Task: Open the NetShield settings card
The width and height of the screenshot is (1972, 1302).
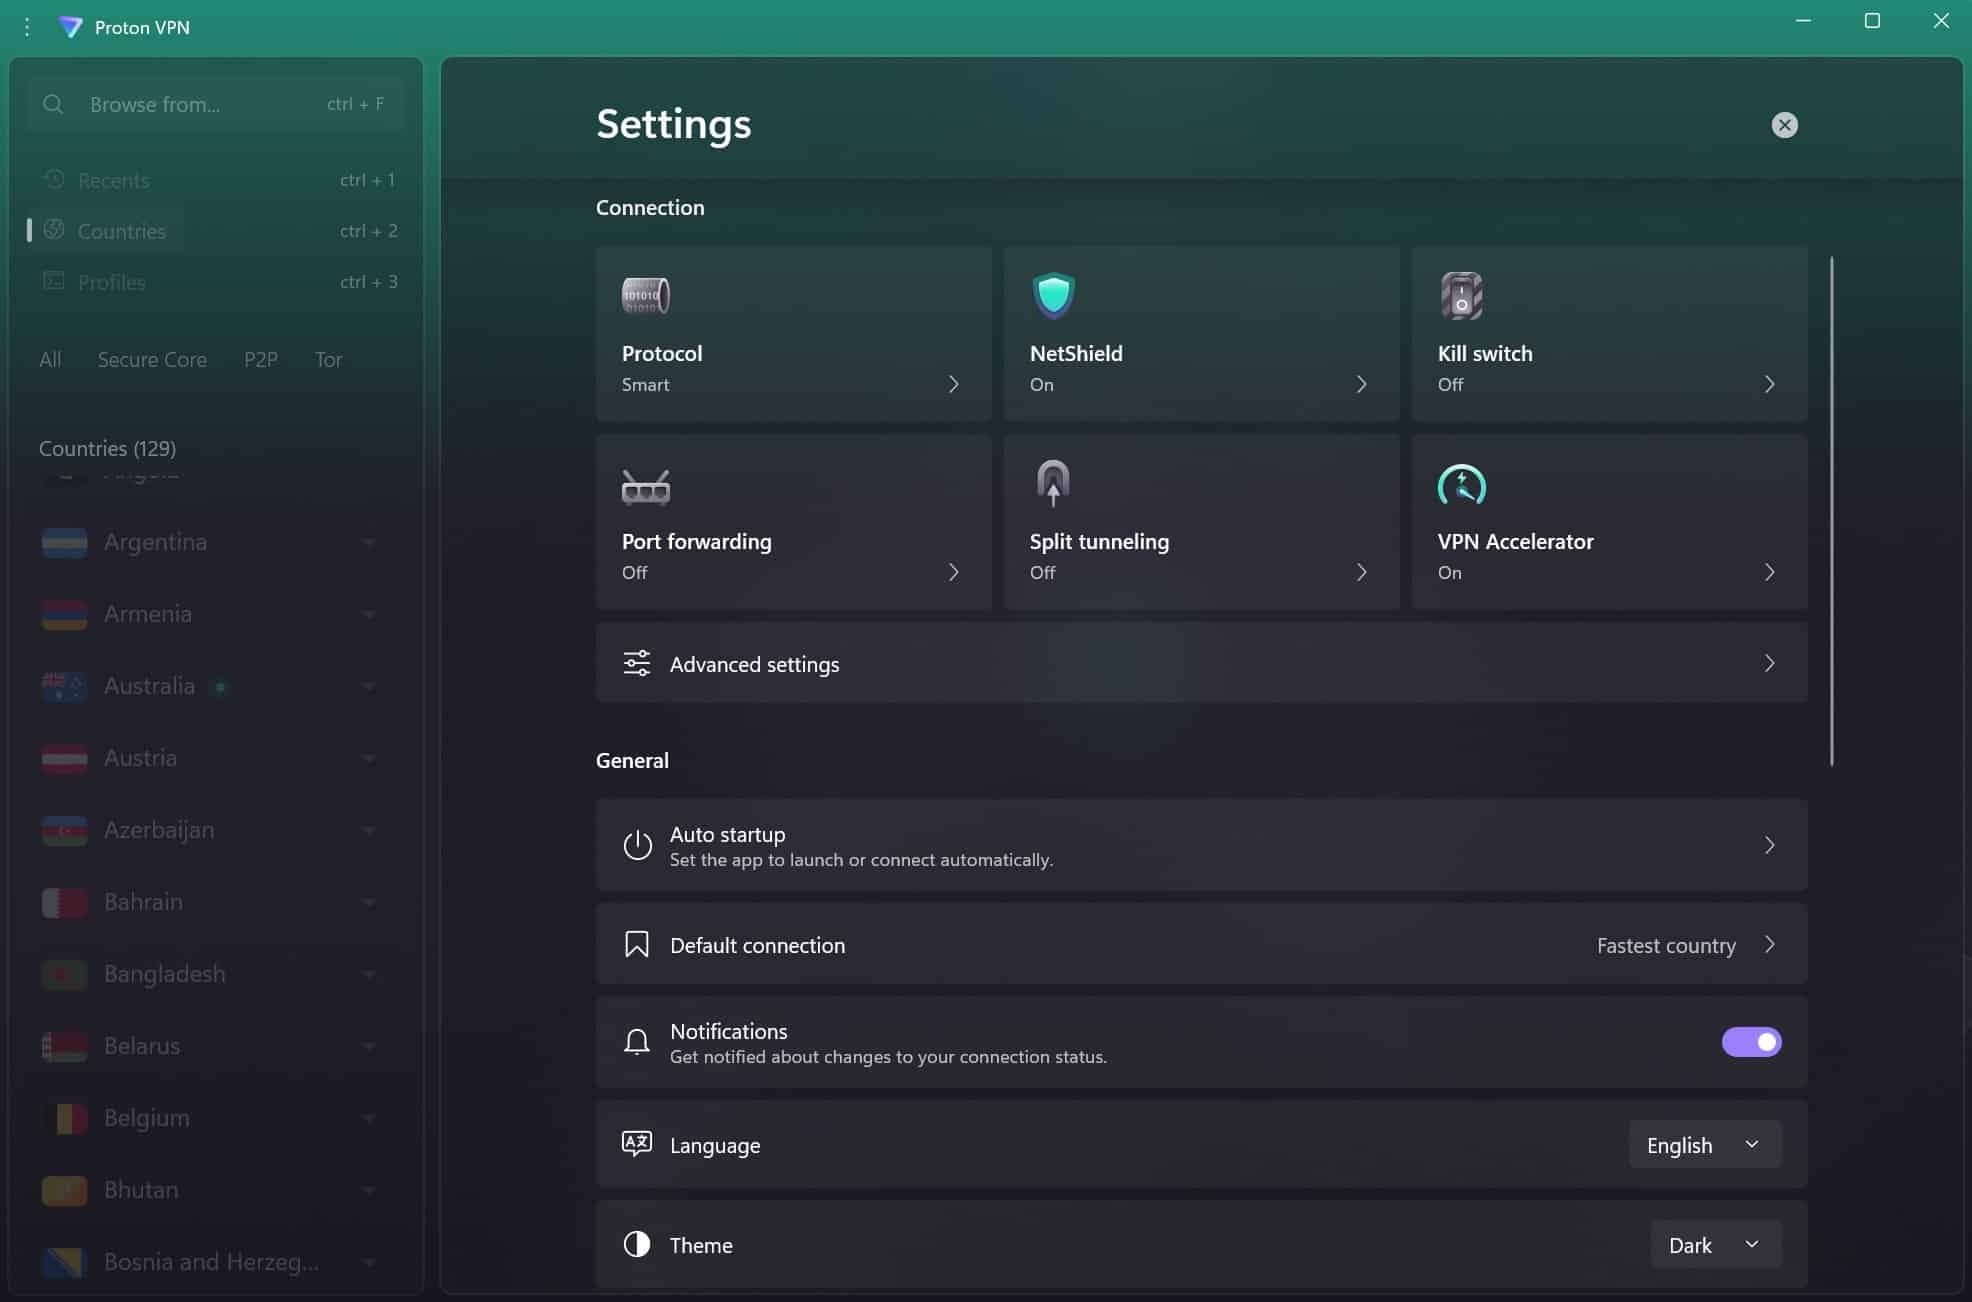Action: coord(1201,334)
